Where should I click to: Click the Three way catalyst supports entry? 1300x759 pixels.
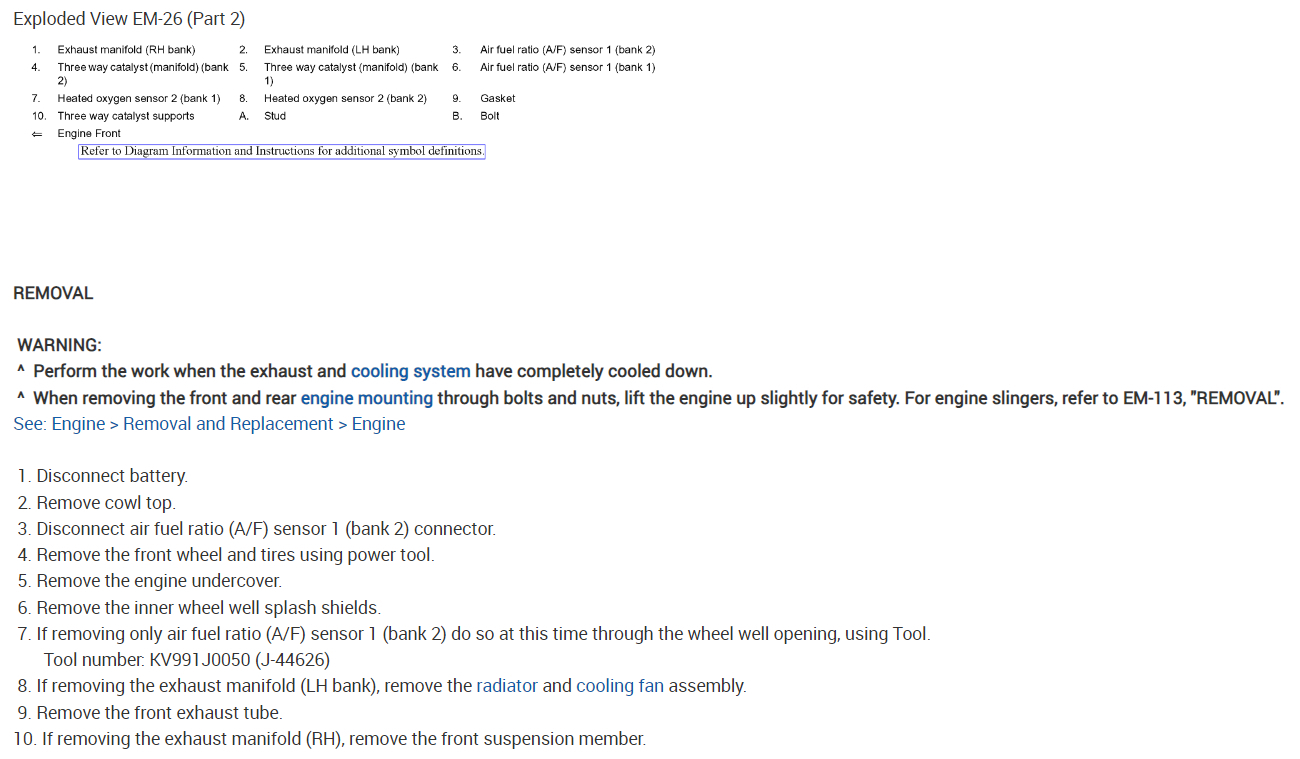tap(126, 116)
